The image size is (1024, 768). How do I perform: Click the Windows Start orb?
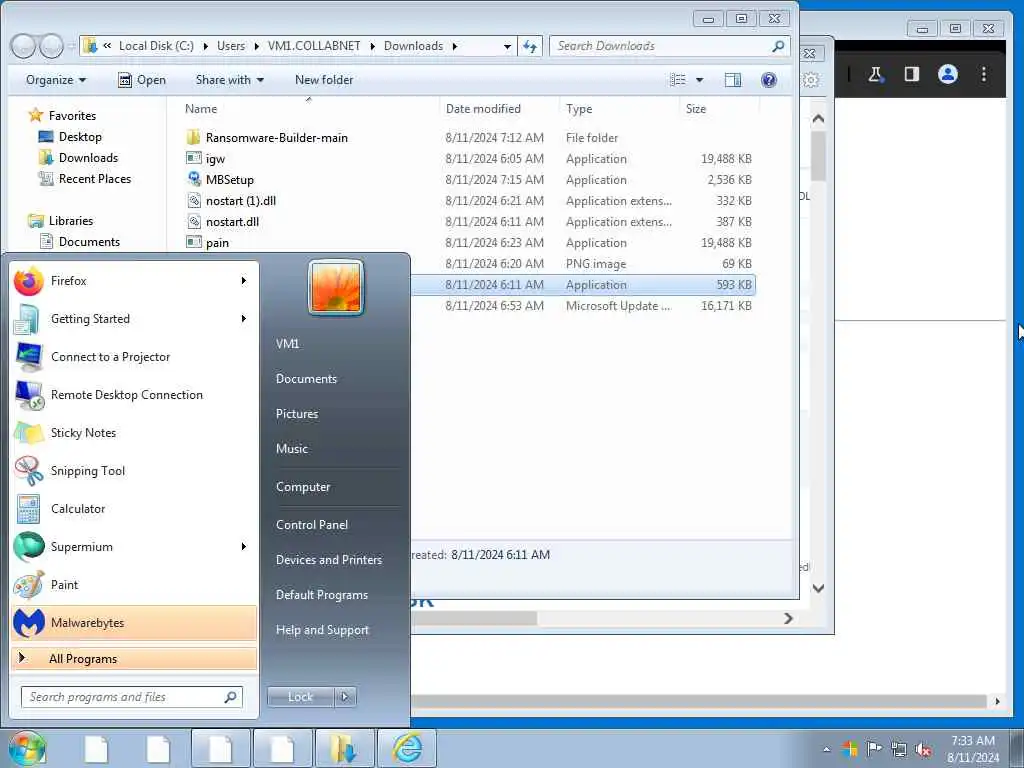point(27,748)
